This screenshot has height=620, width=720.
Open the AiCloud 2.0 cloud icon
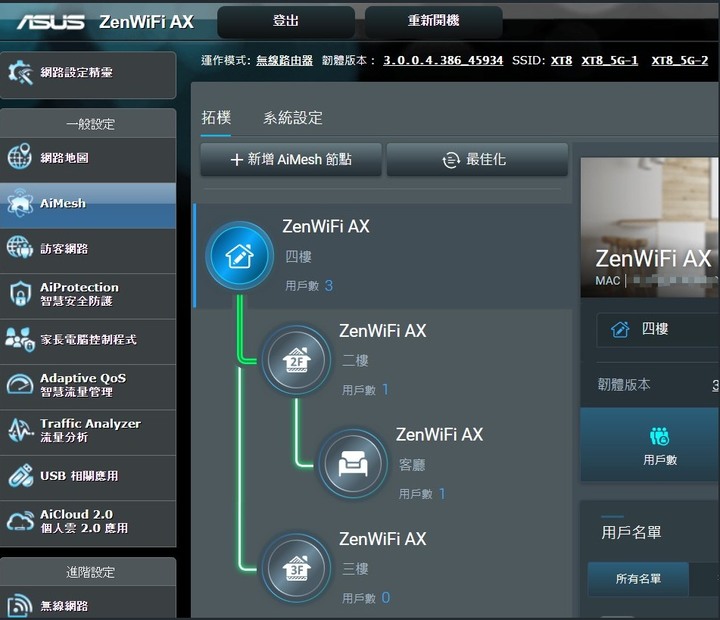(x=20, y=520)
